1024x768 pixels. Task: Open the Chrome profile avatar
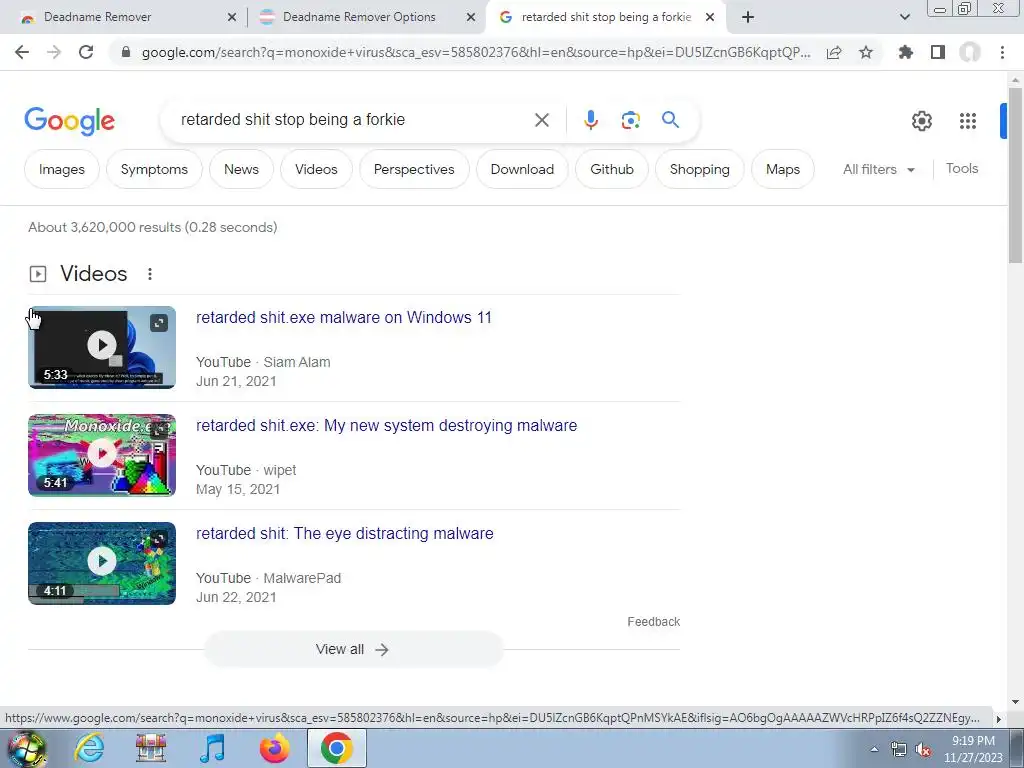[970, 52]
